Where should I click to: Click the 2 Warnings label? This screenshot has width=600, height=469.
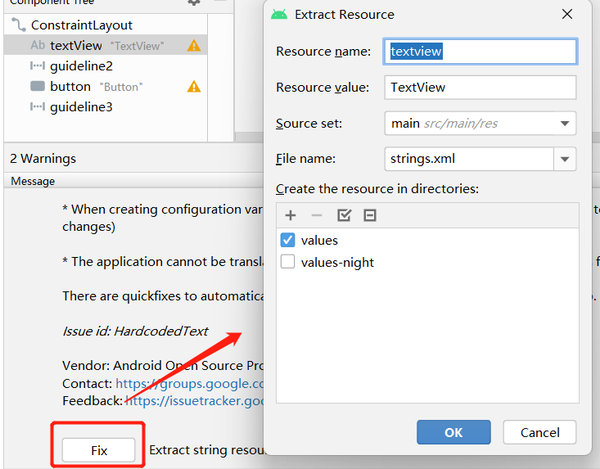click(43, 158)
